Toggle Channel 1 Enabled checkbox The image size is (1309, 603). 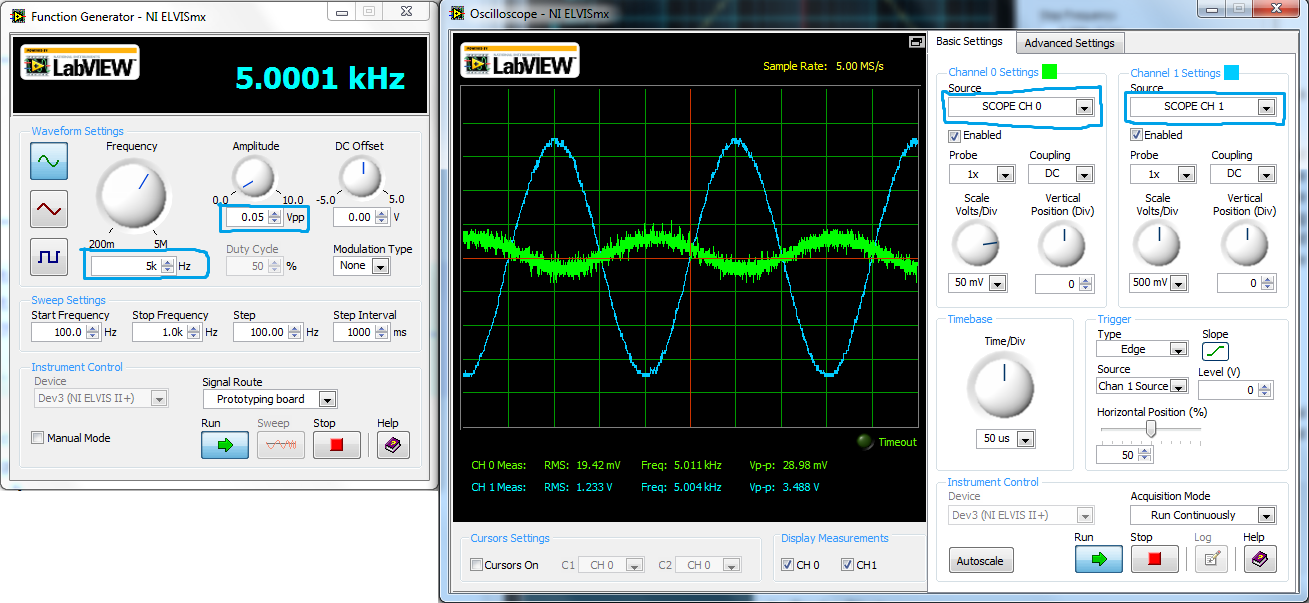point(1137,135)
